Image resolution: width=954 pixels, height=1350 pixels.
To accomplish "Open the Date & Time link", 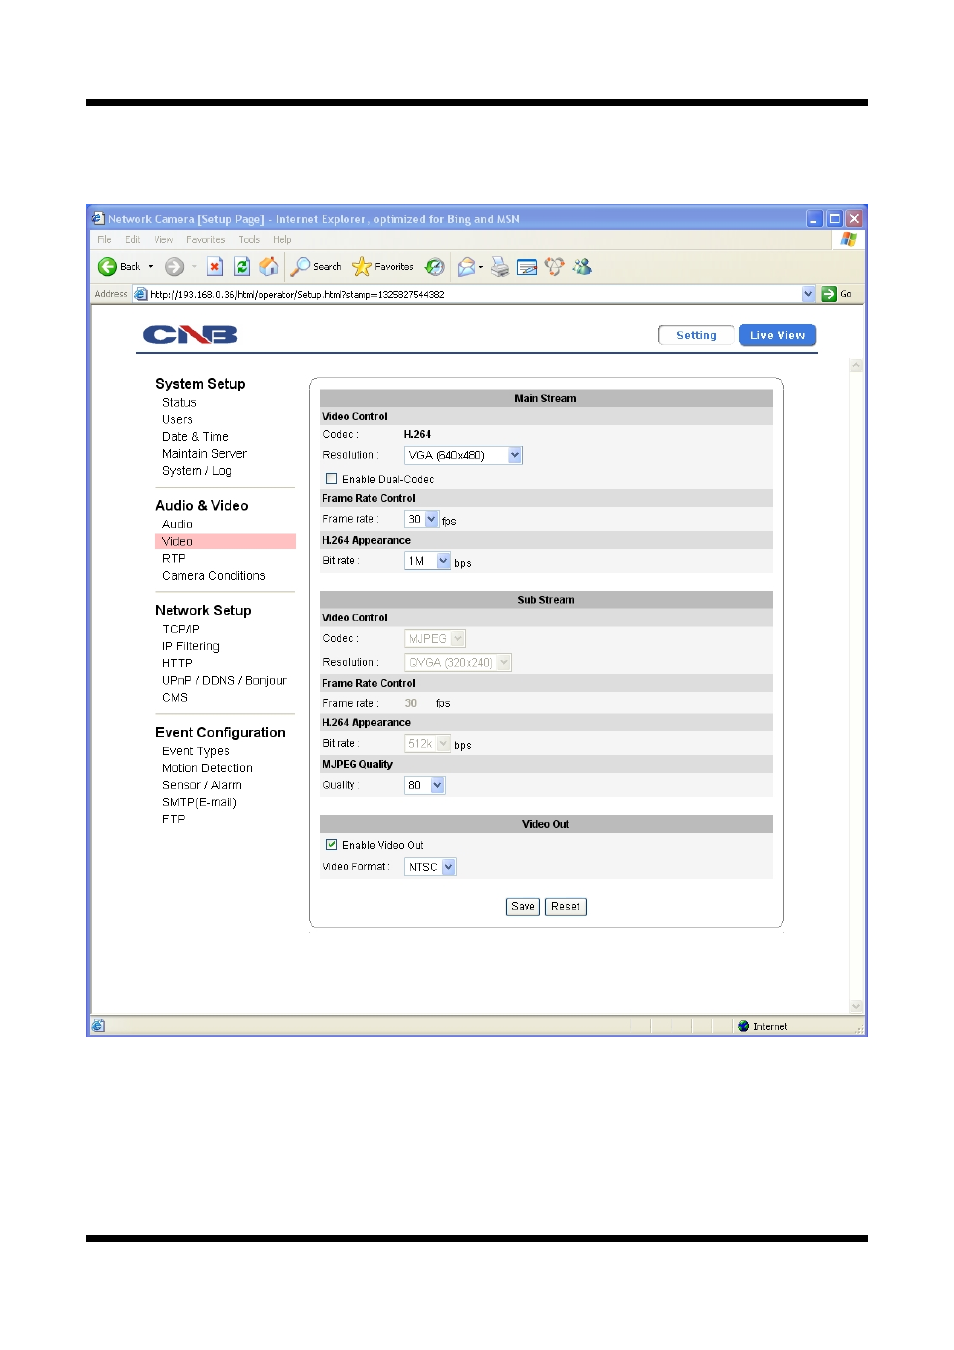I will pyautogui.click(x=195, y=437).
